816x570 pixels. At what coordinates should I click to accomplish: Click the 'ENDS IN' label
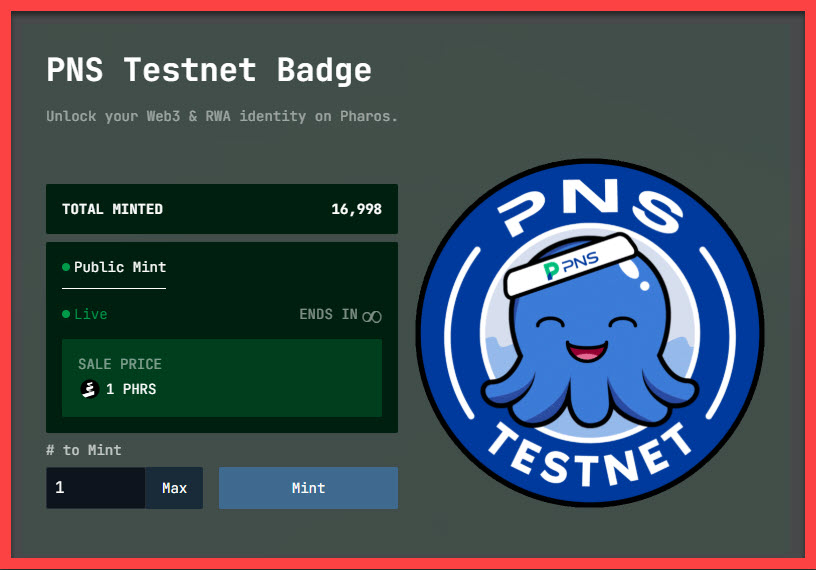(x=328, y=314)
